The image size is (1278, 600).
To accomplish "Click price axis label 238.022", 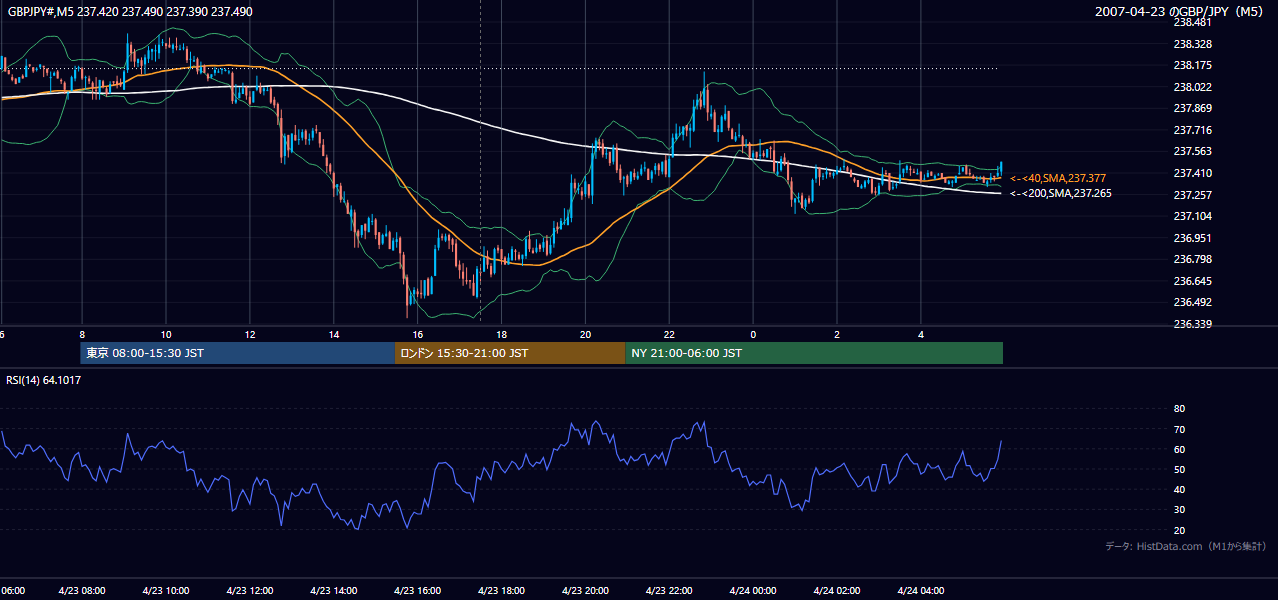I will [1192, 87].
